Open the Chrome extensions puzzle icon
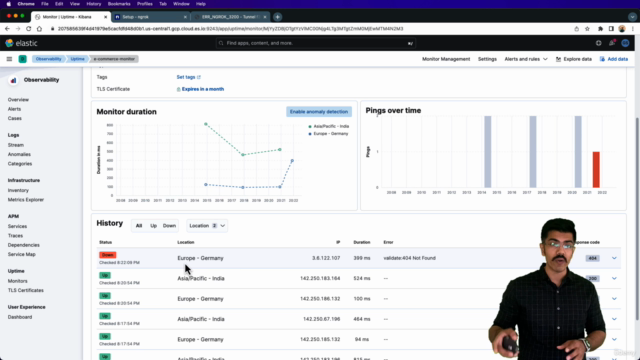Screen dimensions: 640x360 (x=600, y=29)
